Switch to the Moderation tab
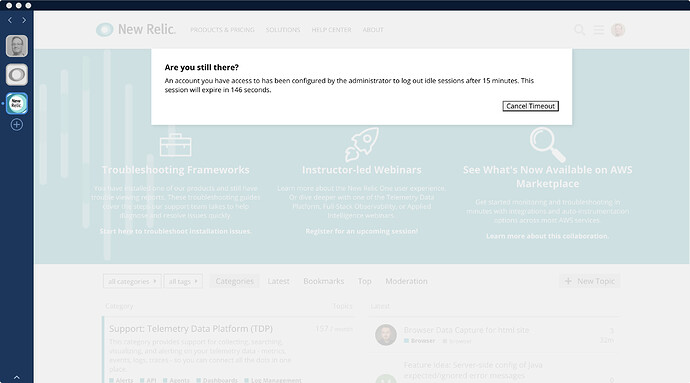Image resolution: width=690 pixels, height=383 pixels. 406,281
